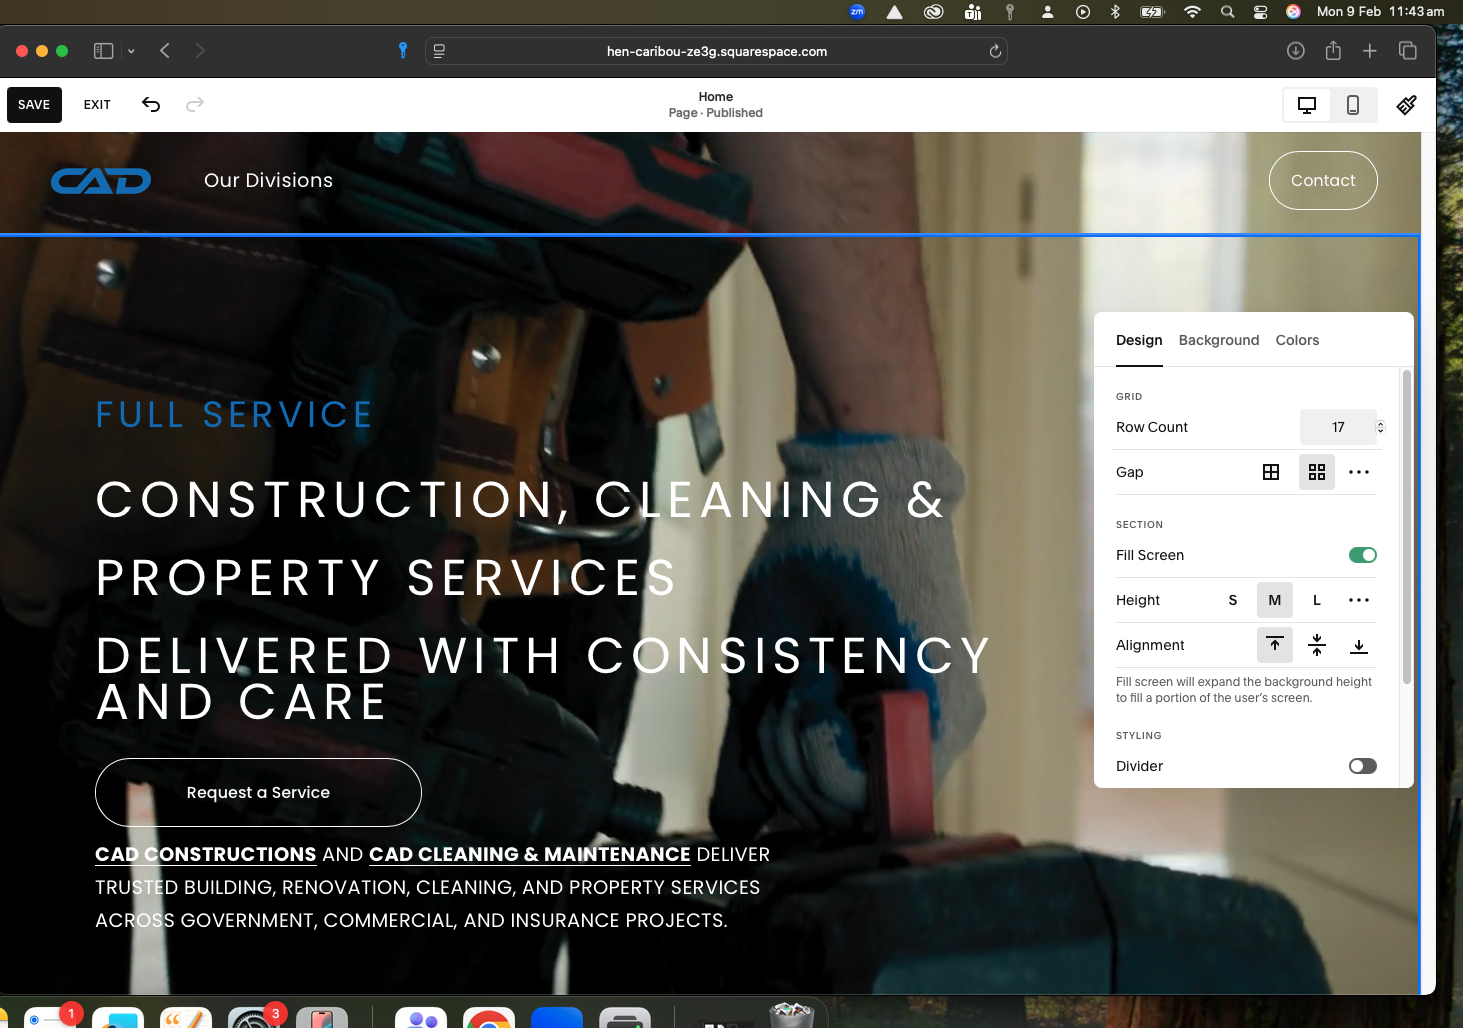Open the battery status menu bar icon

click(1152, 12)
